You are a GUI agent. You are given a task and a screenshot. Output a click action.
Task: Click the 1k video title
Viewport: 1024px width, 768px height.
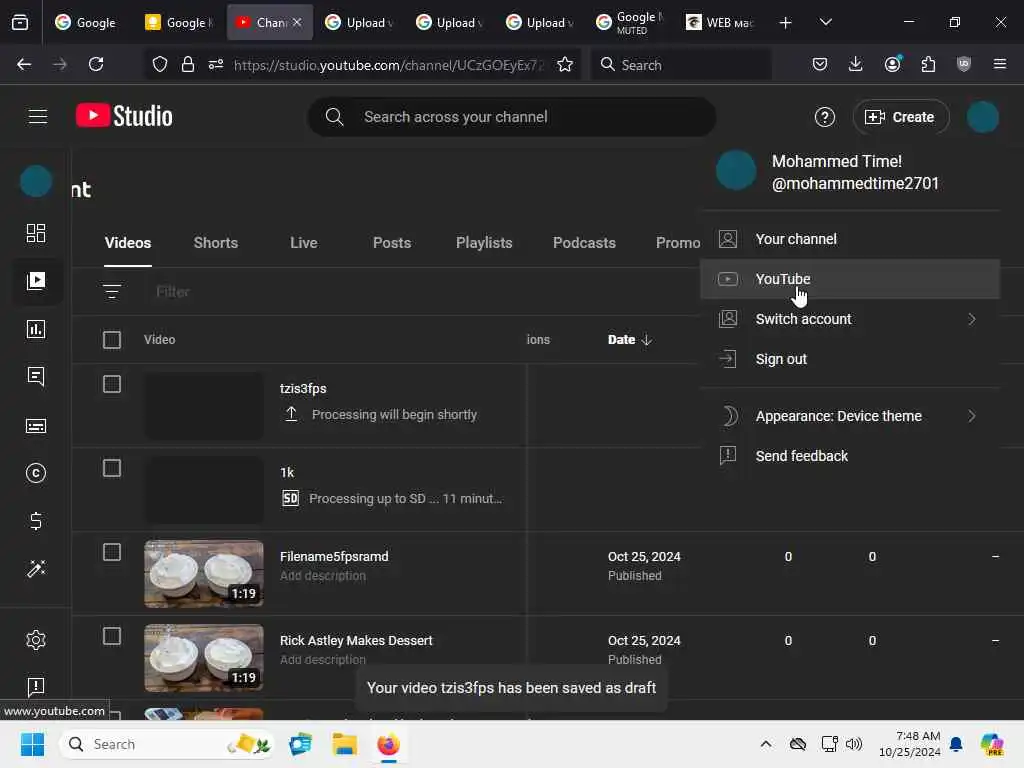pos(287,472)
